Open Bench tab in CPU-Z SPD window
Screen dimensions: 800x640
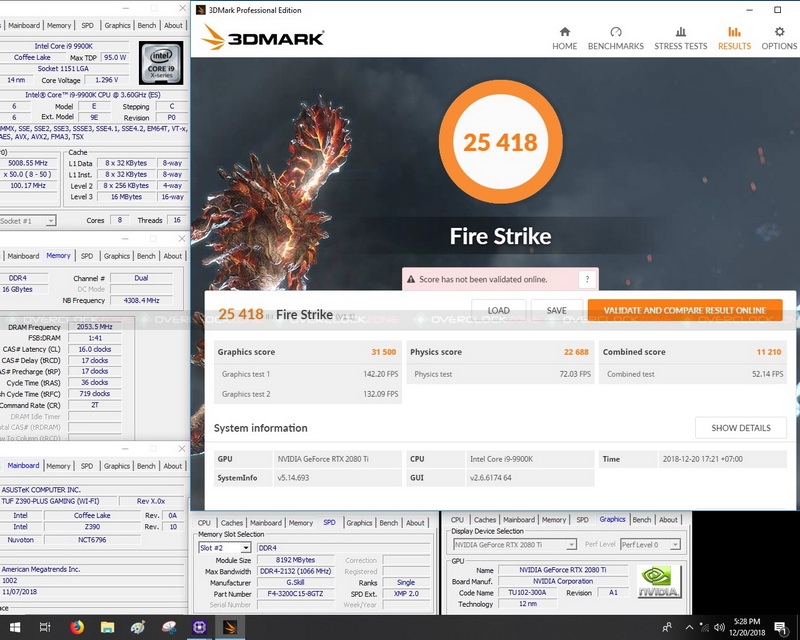[x=388, y=523]
